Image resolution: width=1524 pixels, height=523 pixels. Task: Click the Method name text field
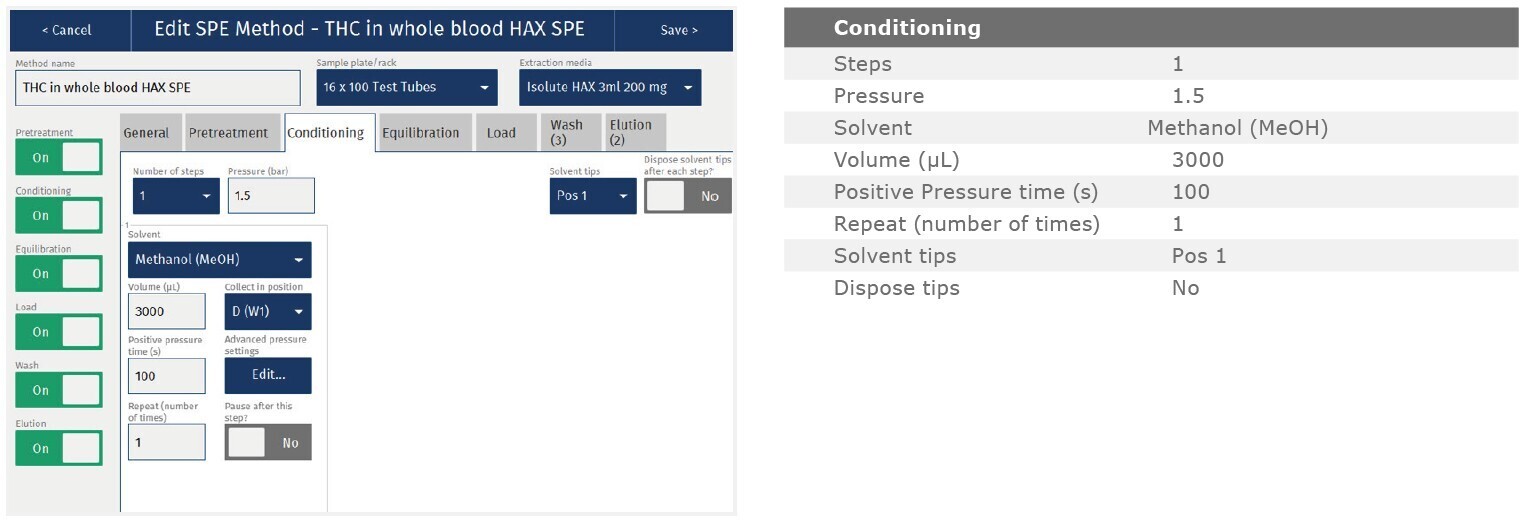tap(158, 88)
